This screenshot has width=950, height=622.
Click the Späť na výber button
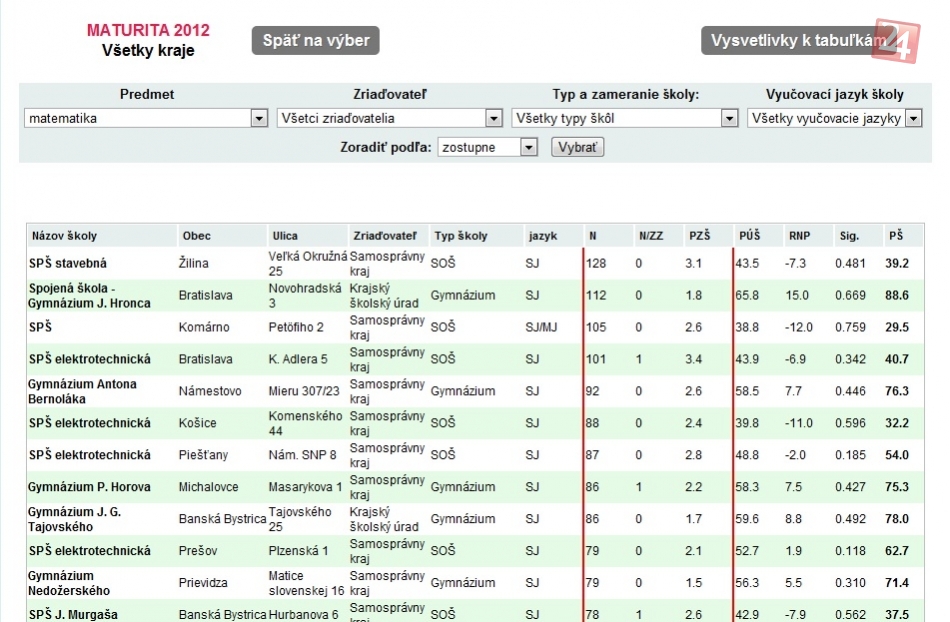[x=316, y=41]
